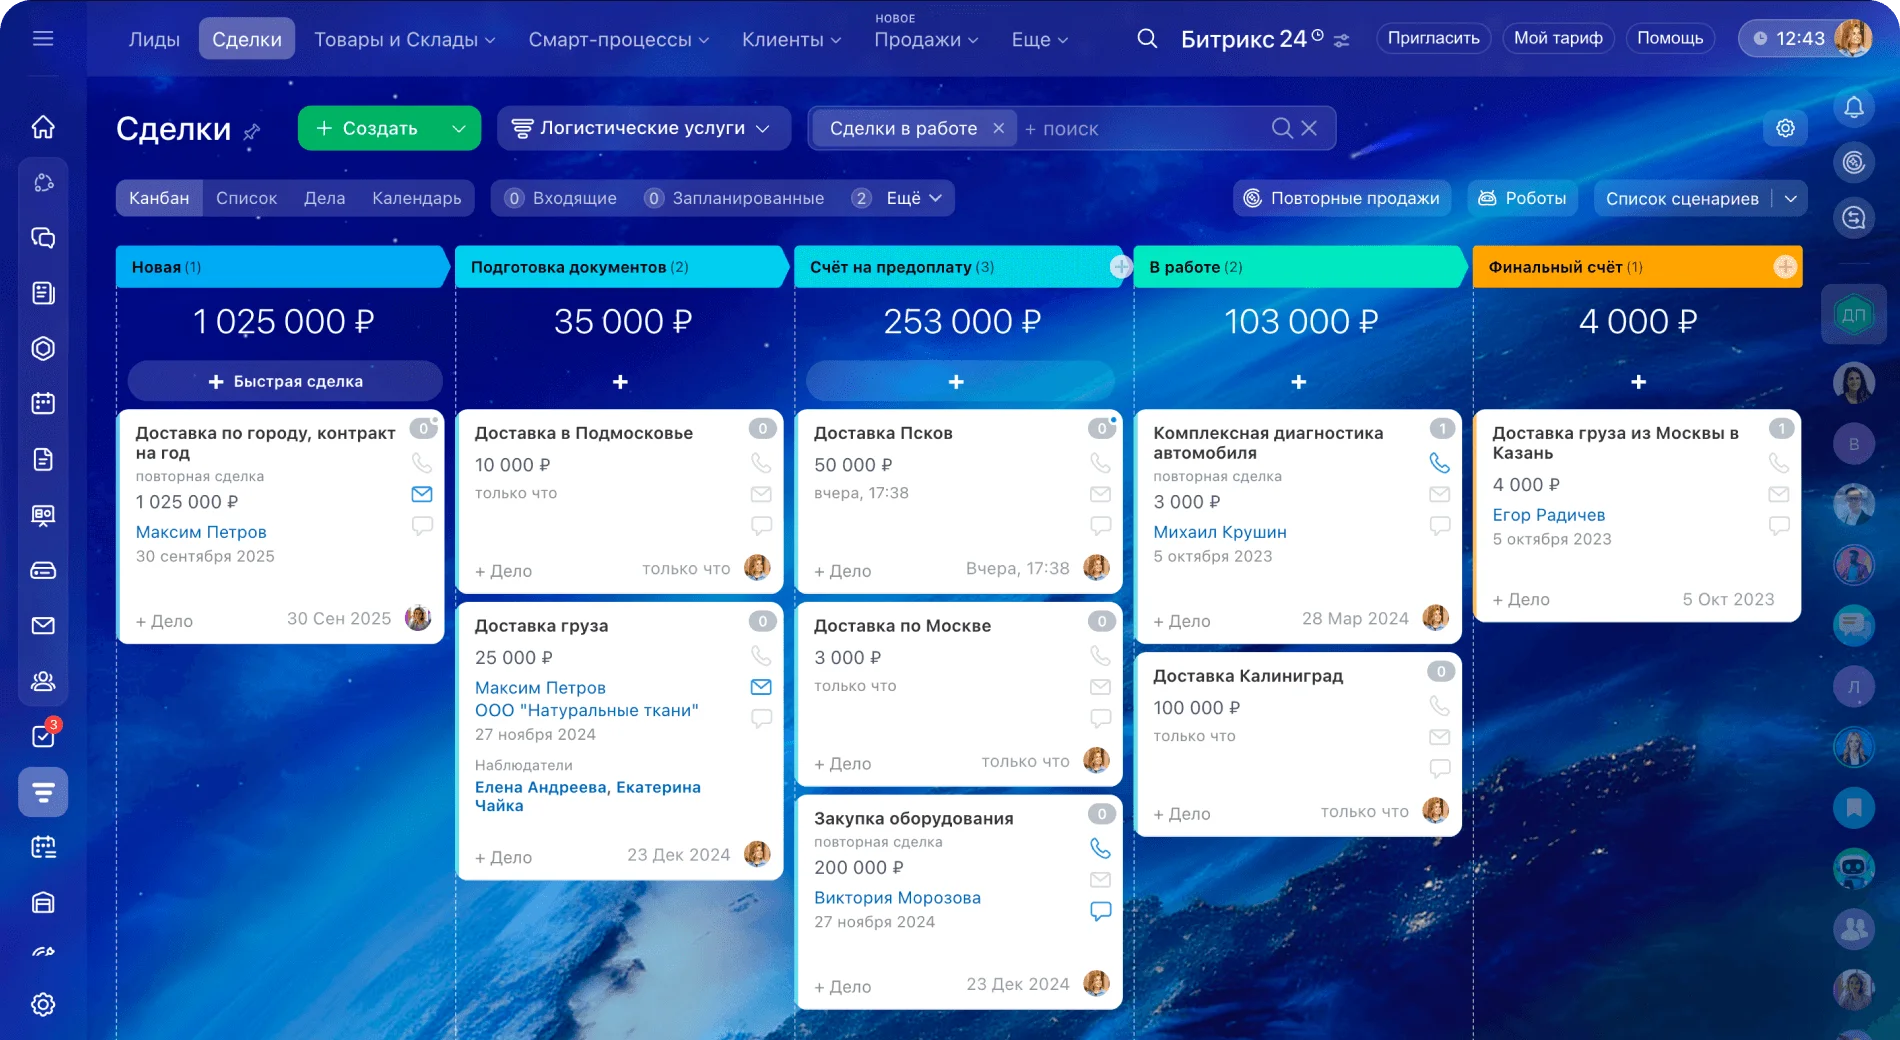Open the Пригласить button

coord(1433,38)
